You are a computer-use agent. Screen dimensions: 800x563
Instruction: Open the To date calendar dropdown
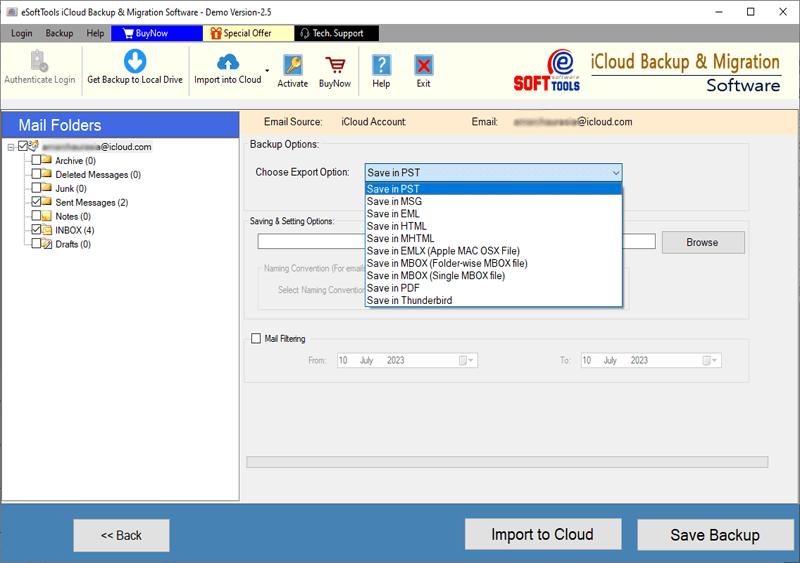pyautogui.click(x=710, y=360)
